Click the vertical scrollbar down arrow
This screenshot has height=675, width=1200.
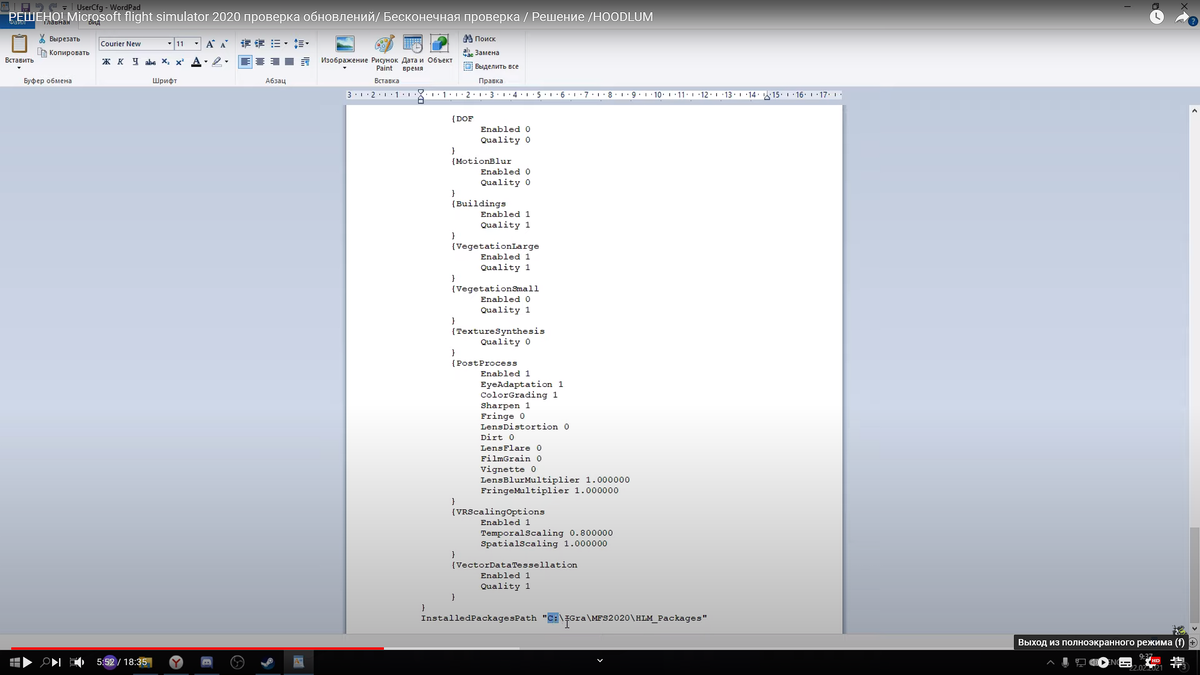[x=1193, y=628]
